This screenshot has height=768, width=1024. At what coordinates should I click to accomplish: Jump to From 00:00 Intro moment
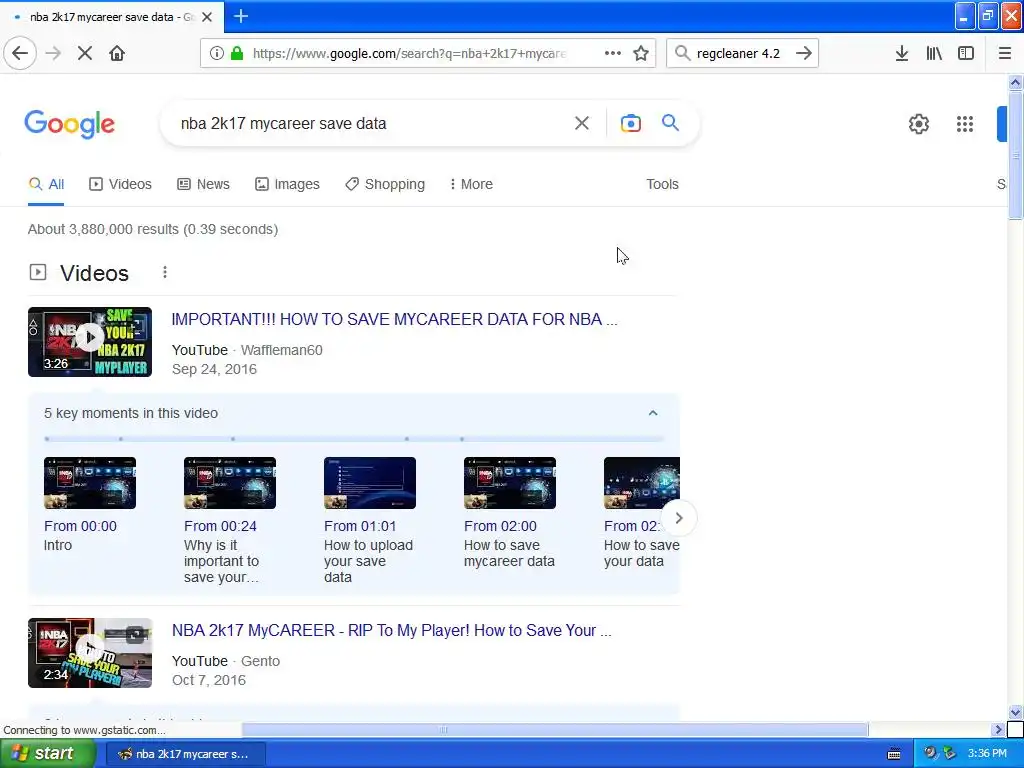(80, 526)
